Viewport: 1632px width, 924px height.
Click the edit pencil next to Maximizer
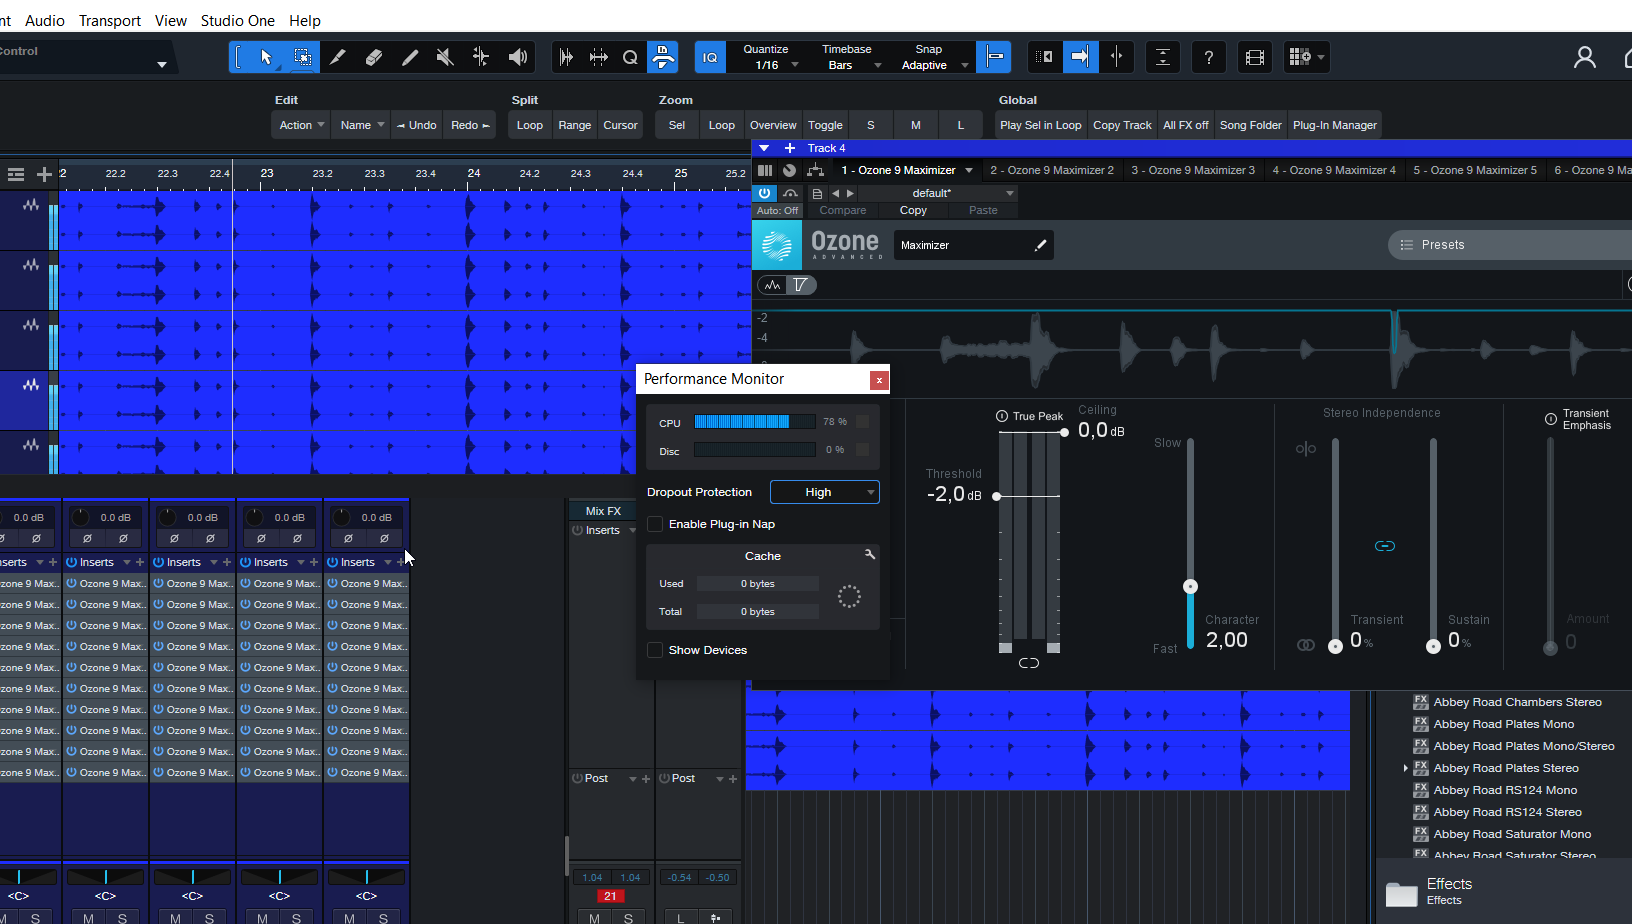point(1040,245)
